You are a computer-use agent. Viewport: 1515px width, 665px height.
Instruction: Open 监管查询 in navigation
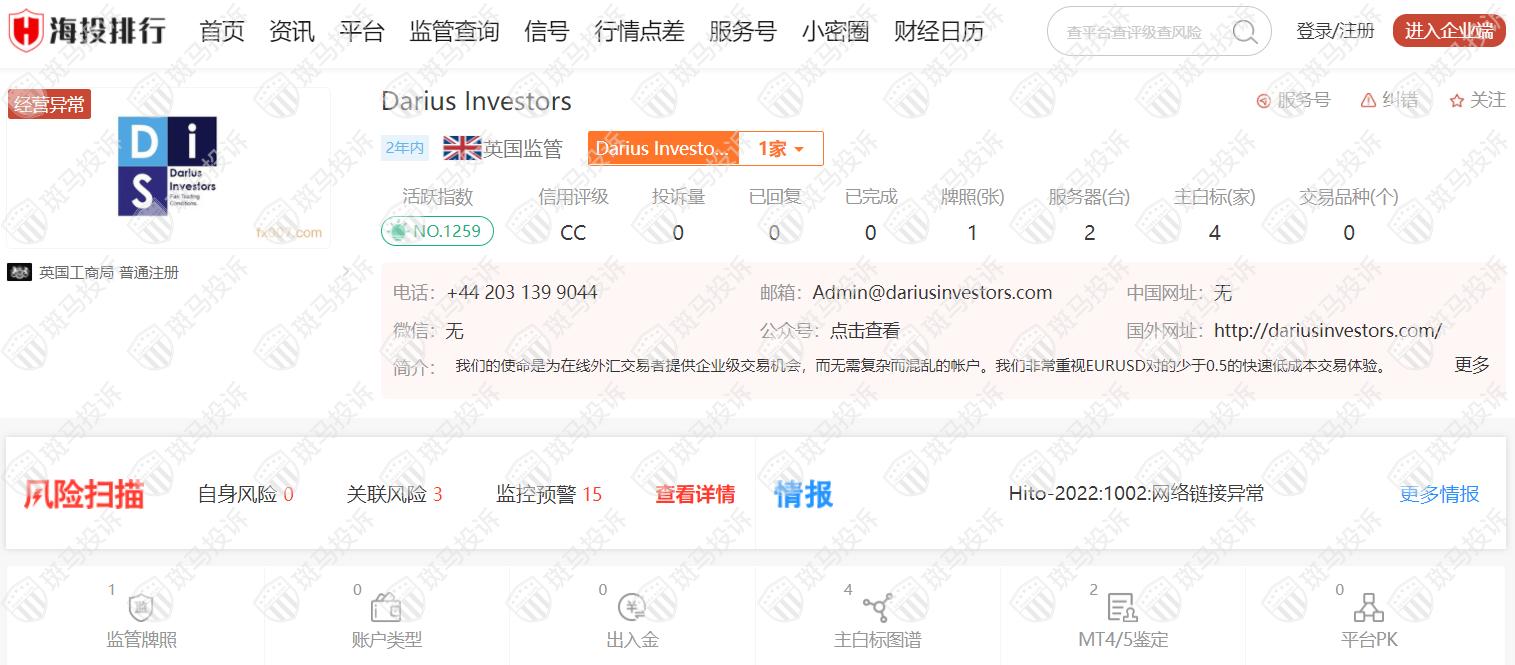[x=454, y=31]
